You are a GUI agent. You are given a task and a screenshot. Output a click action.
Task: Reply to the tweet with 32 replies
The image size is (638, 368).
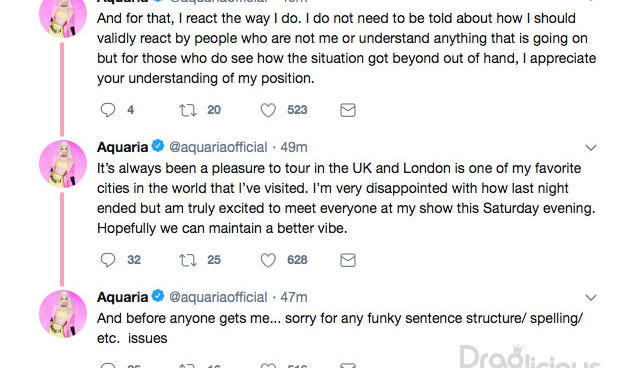point(108,260)
